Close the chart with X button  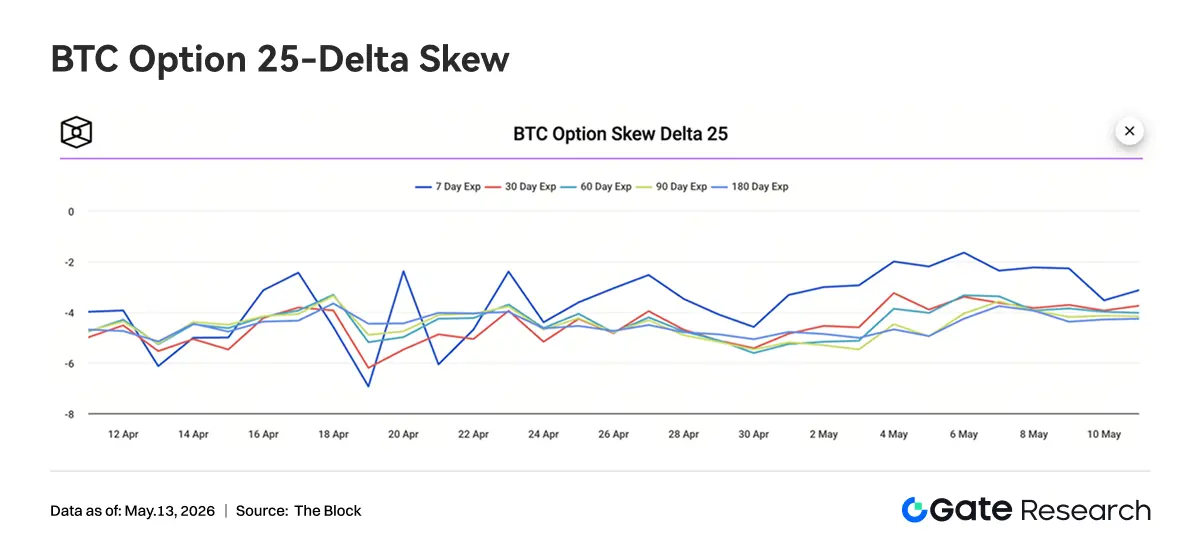tap(1129, 131)
